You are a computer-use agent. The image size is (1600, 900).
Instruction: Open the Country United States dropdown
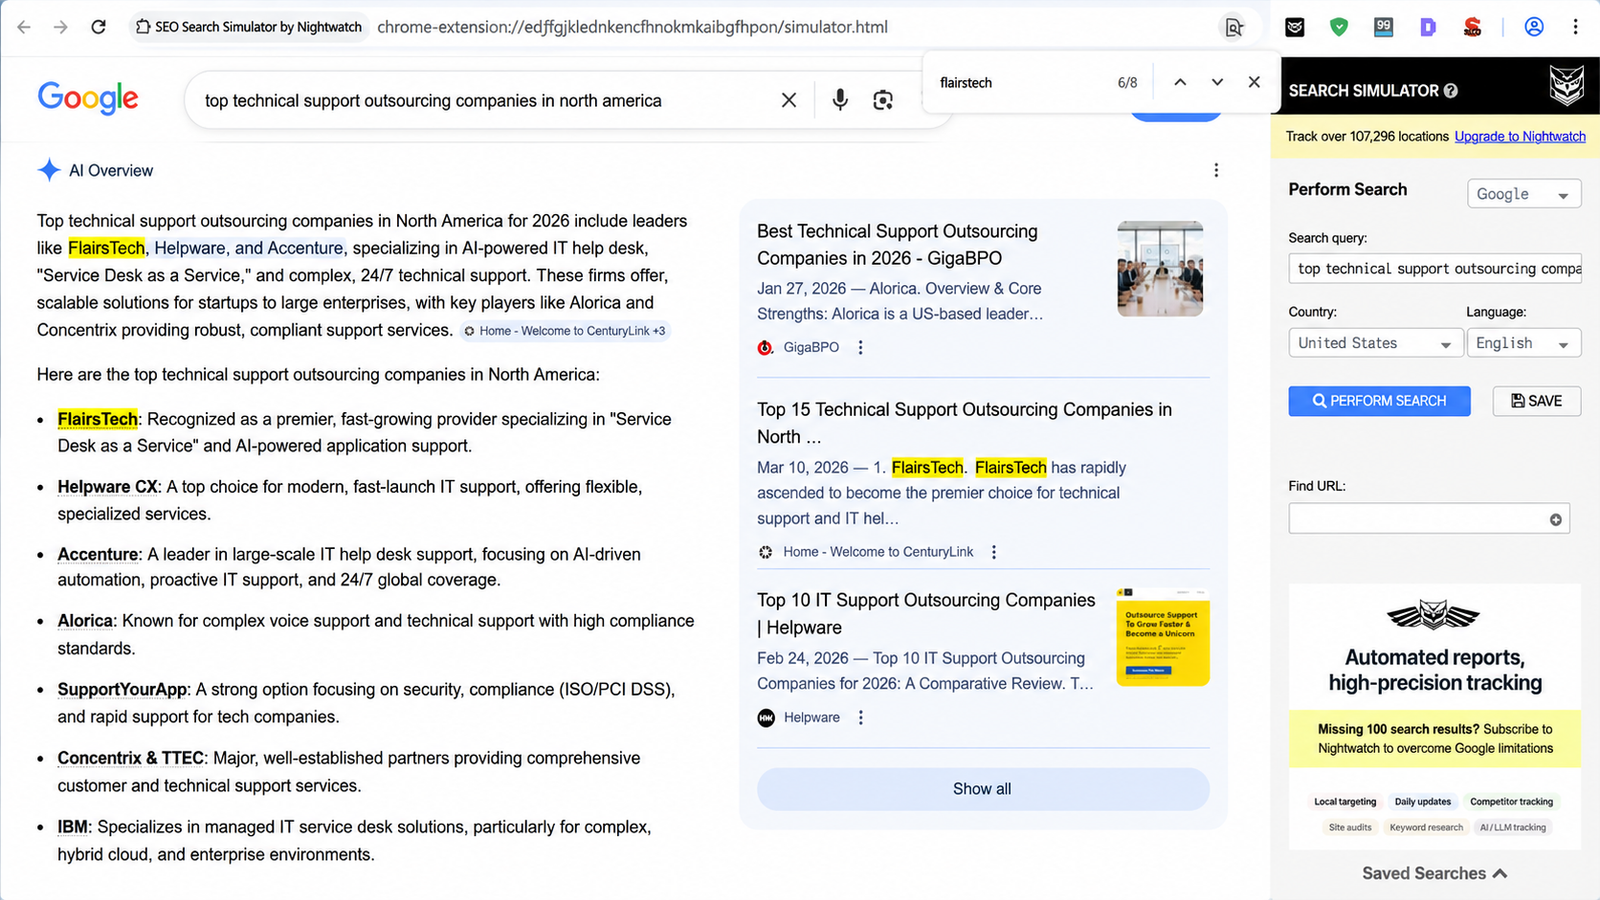click(1374, 343)
